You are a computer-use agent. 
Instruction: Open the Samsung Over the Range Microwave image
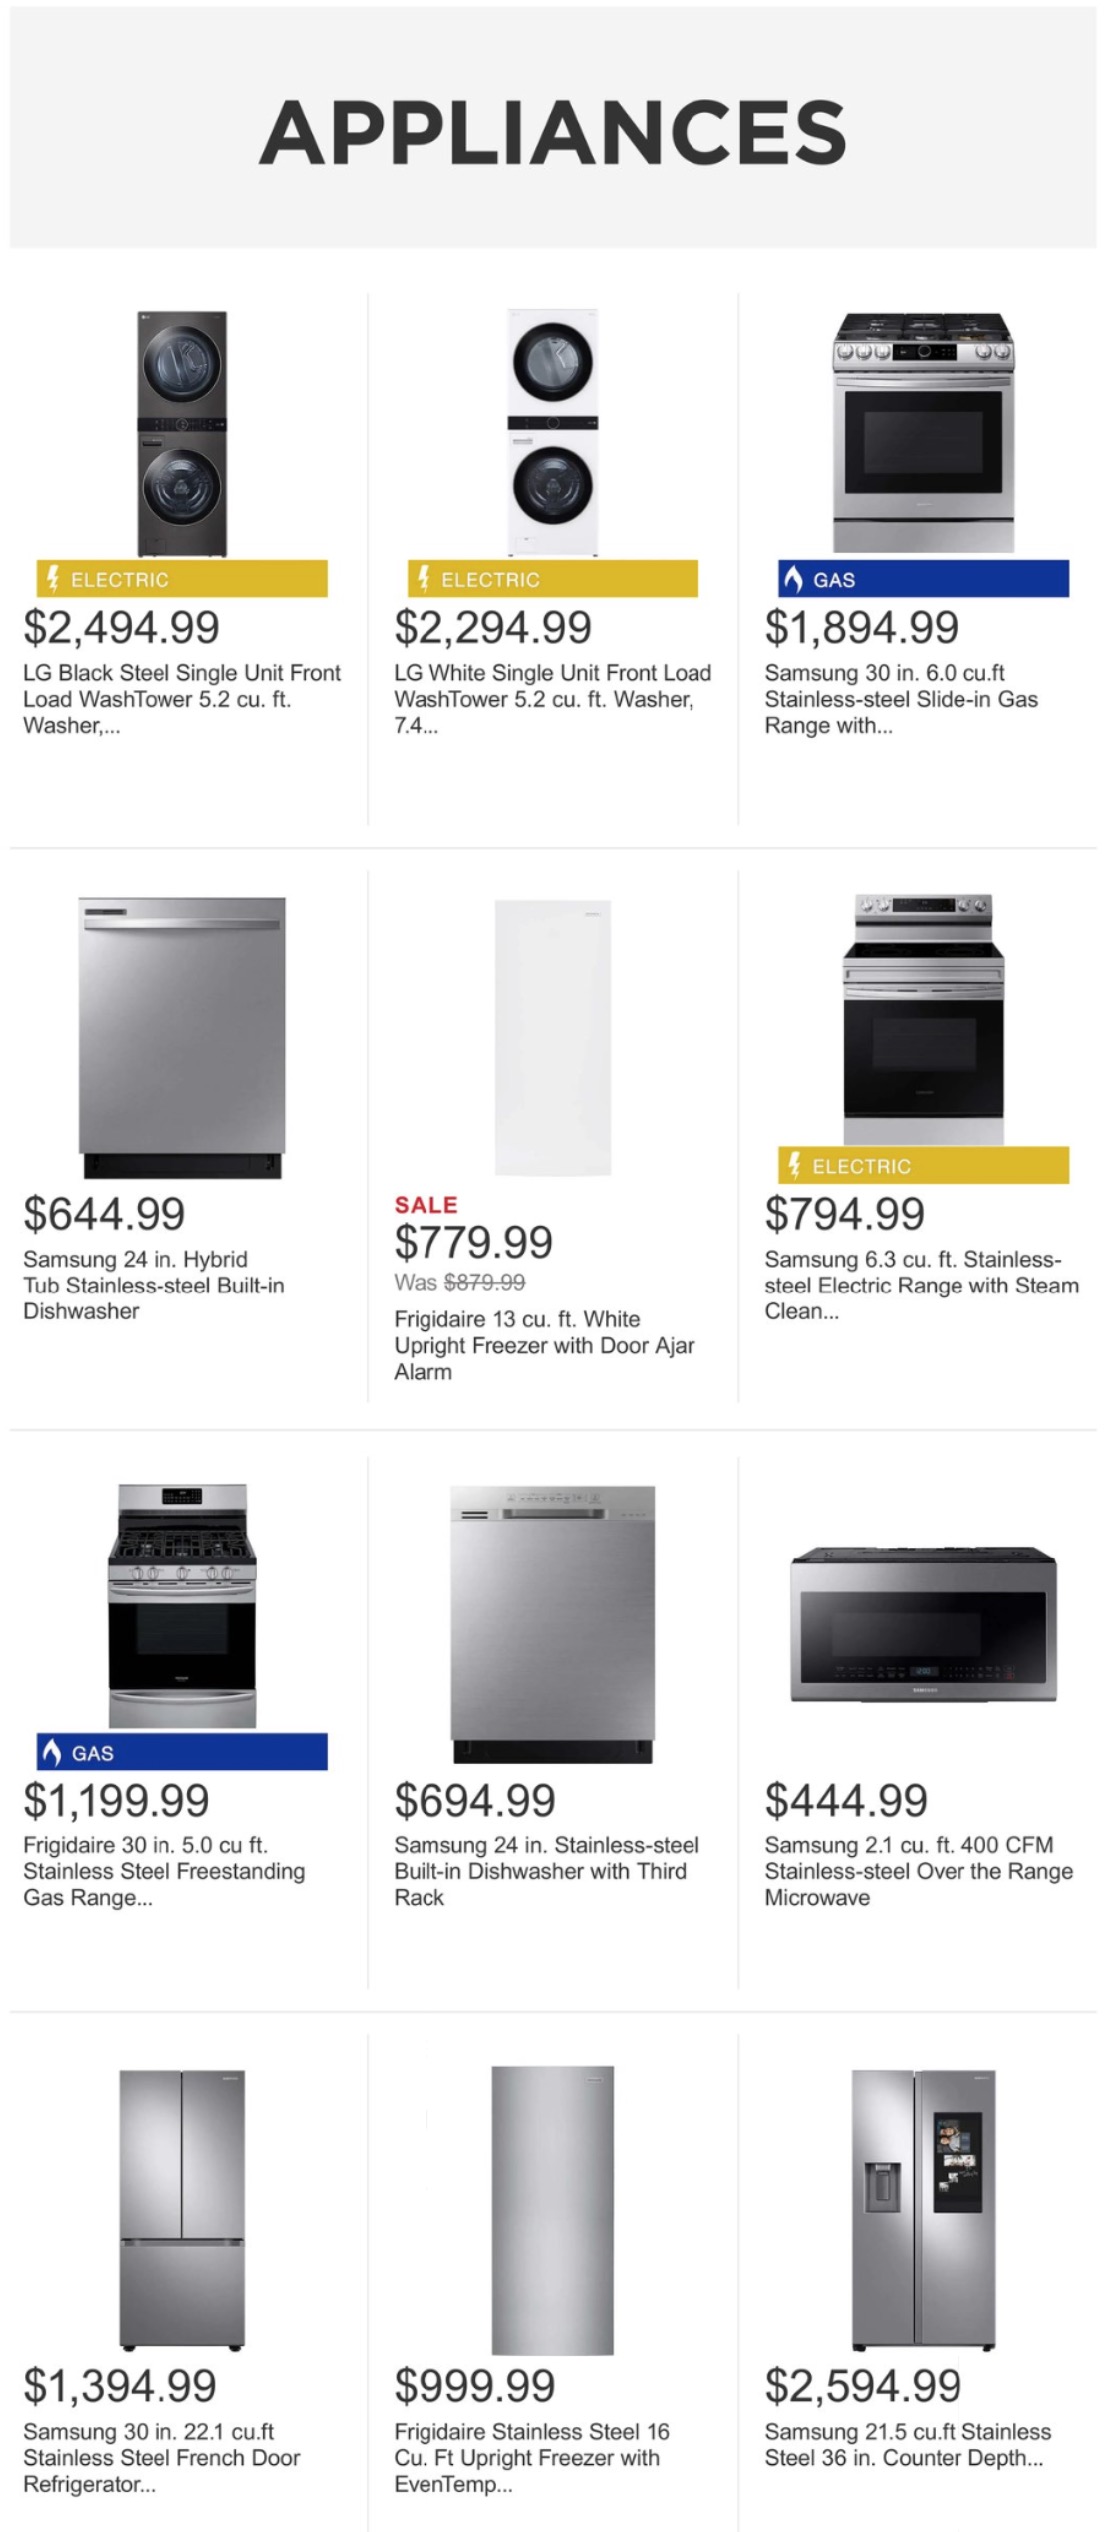(x=923, y=1623)
